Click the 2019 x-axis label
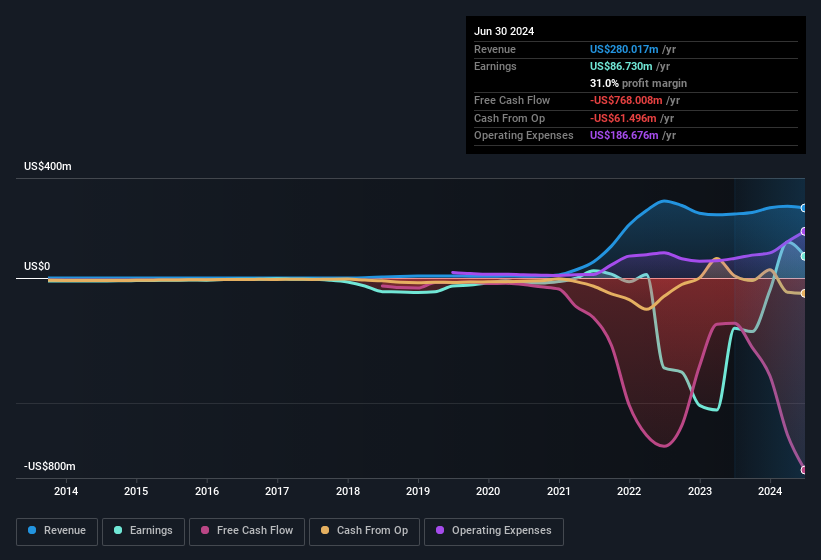Image resolution: width=821 pixels, height=560 pixels. pyautogui.click(x=418, y=491)
